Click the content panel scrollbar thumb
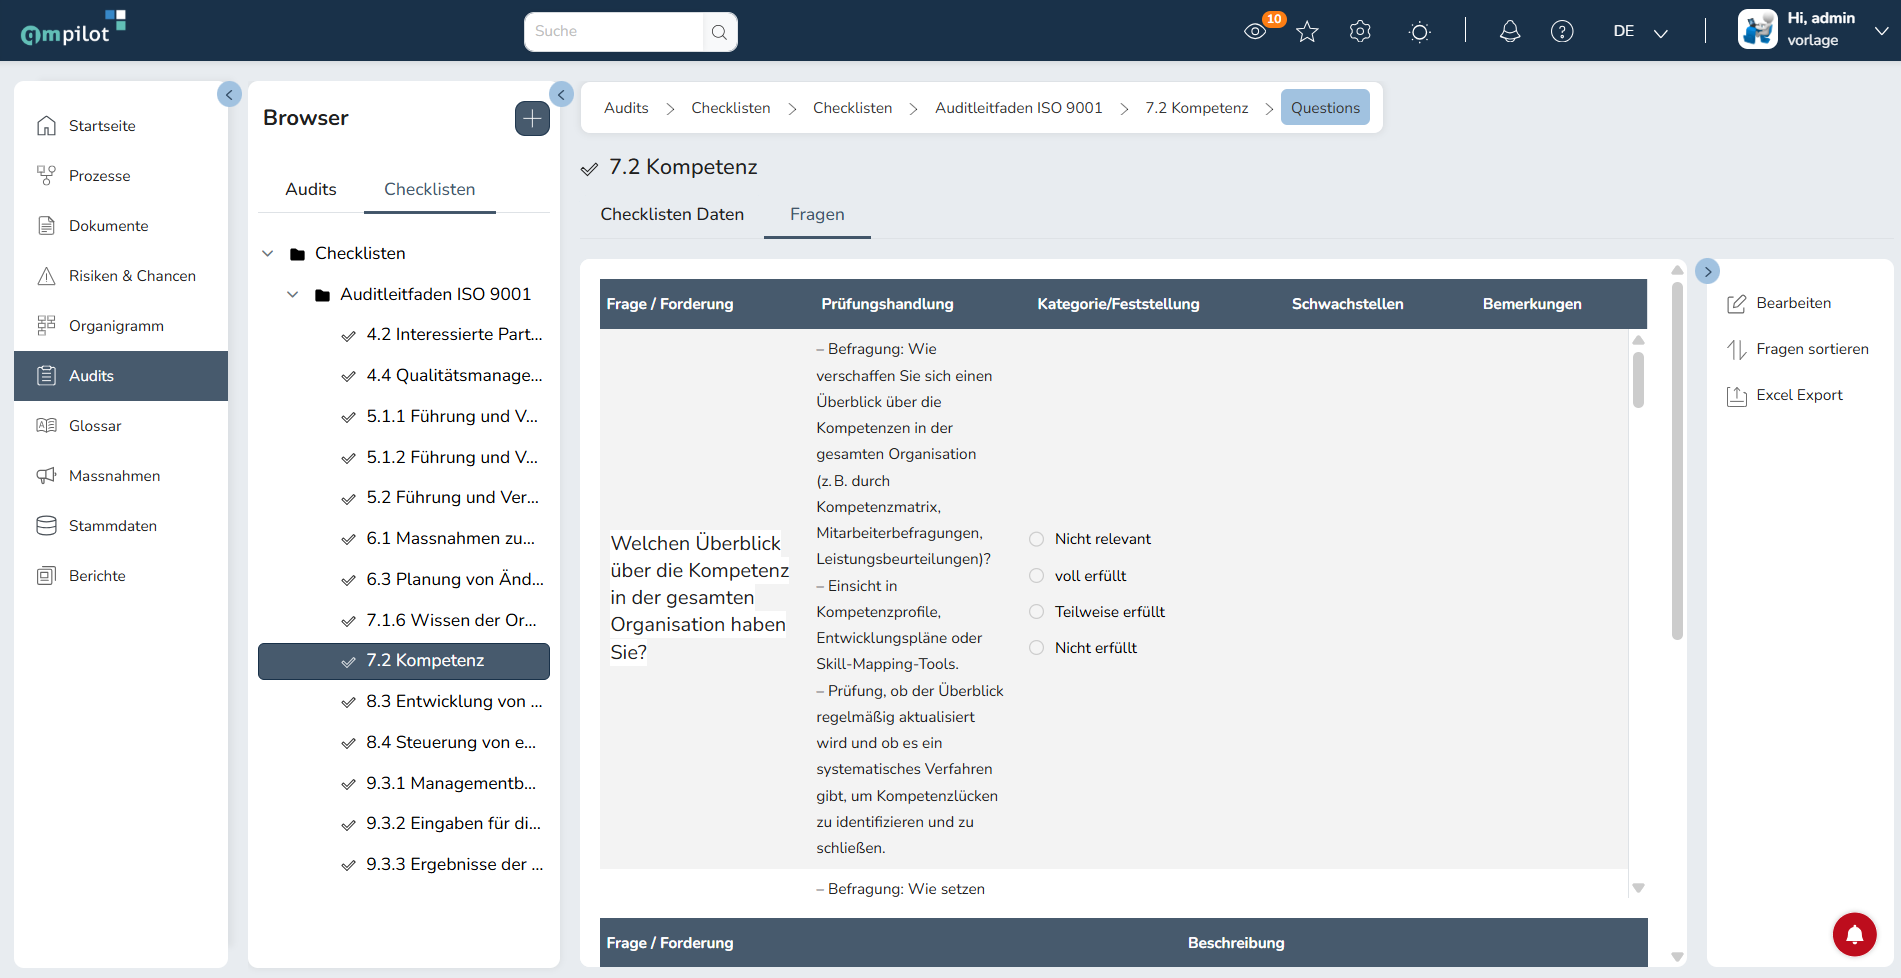The height and width of the screenshot is (978, 1901). point(1677,460)
